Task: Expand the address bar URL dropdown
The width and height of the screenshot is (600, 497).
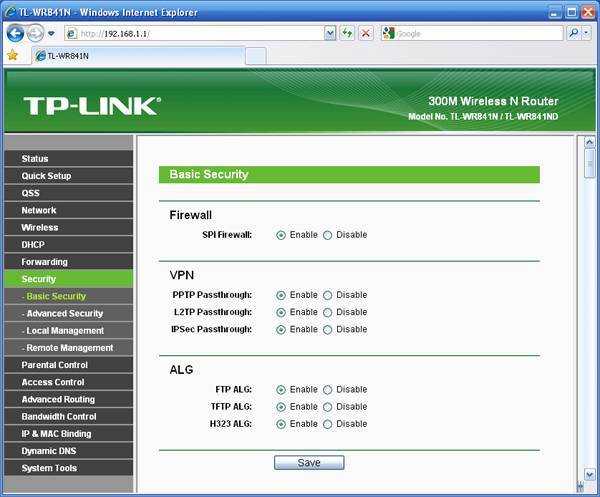Action: pos(330,34)
